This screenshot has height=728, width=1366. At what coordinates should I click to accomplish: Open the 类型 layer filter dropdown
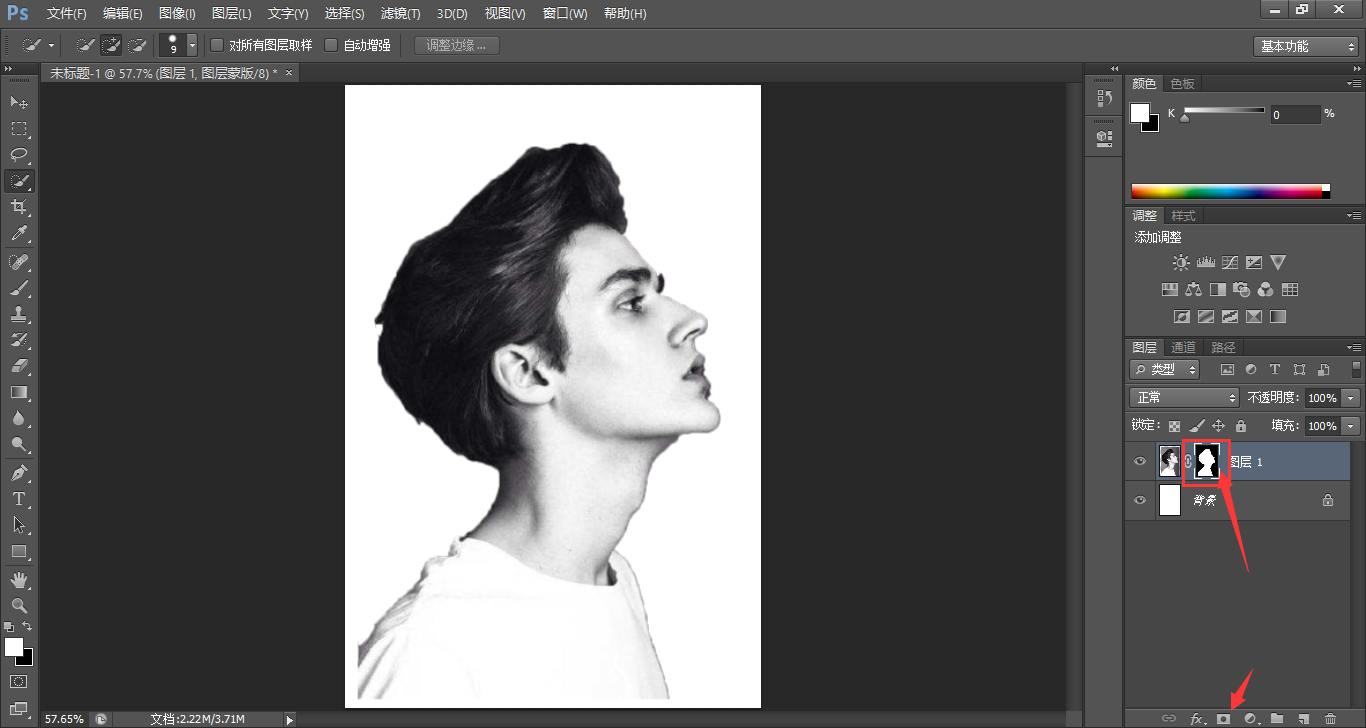(1165, 369)
